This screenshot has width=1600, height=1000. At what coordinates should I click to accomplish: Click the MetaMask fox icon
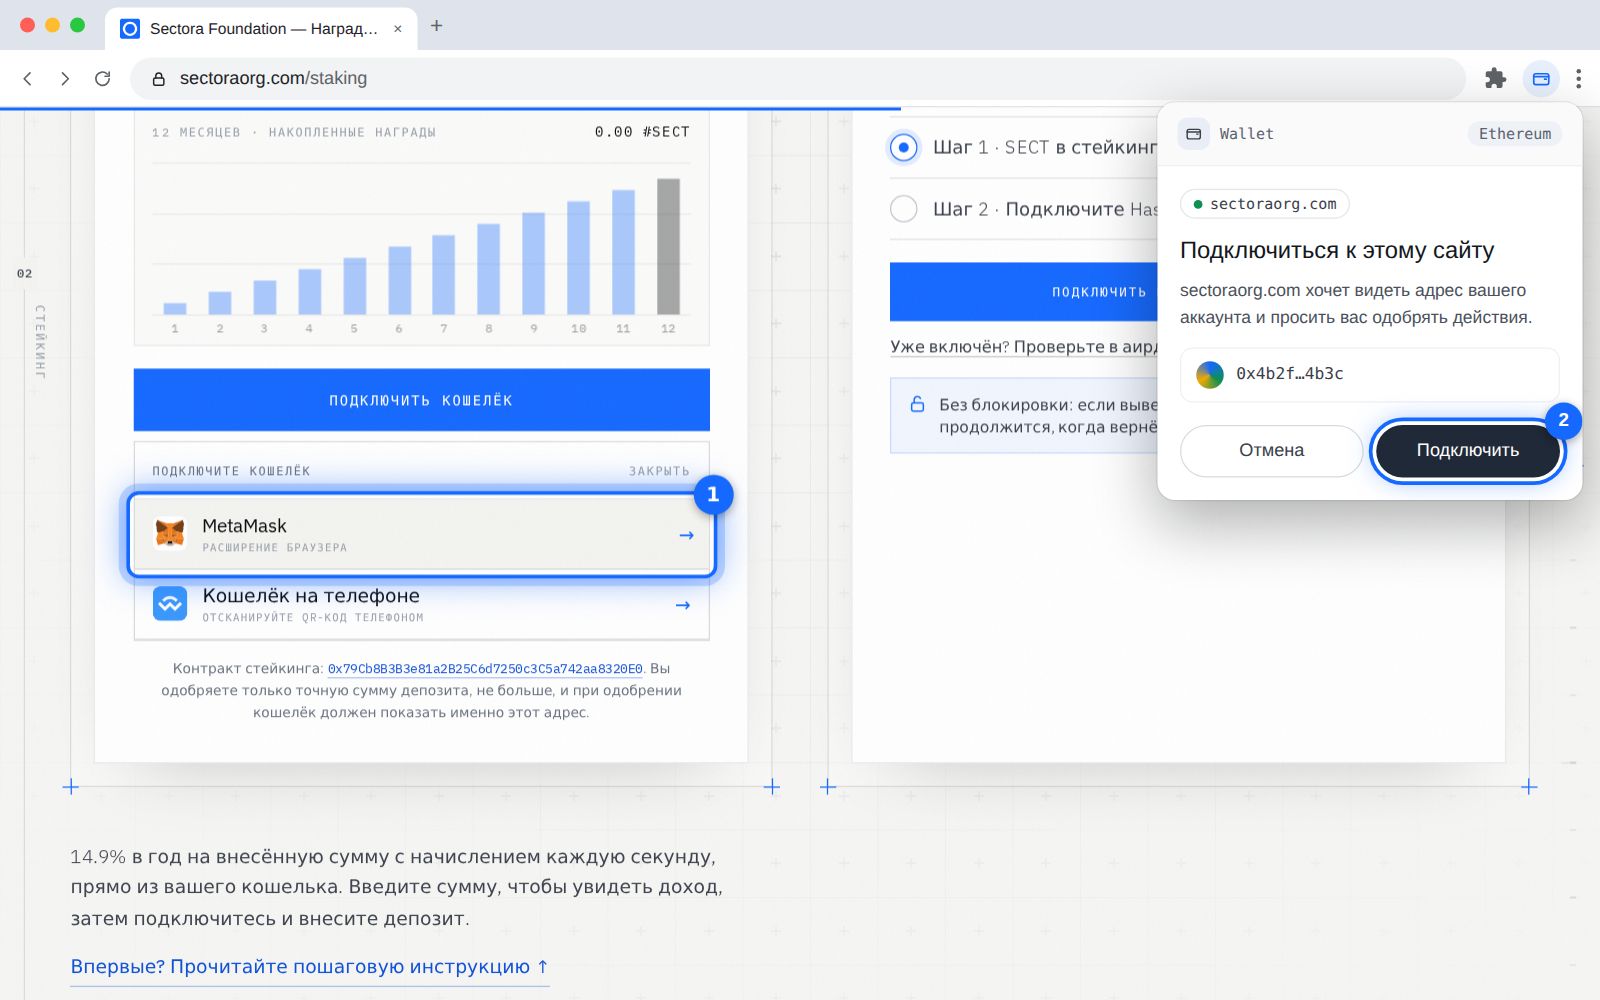(170, 533)
